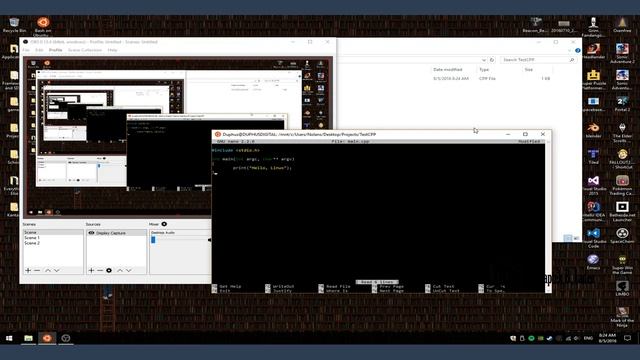Move scene down in the Scenes list

click(57, 270)
